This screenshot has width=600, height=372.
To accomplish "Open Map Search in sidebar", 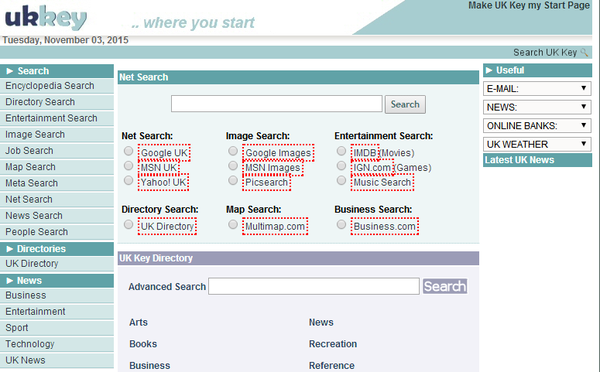I will point(57,167).
